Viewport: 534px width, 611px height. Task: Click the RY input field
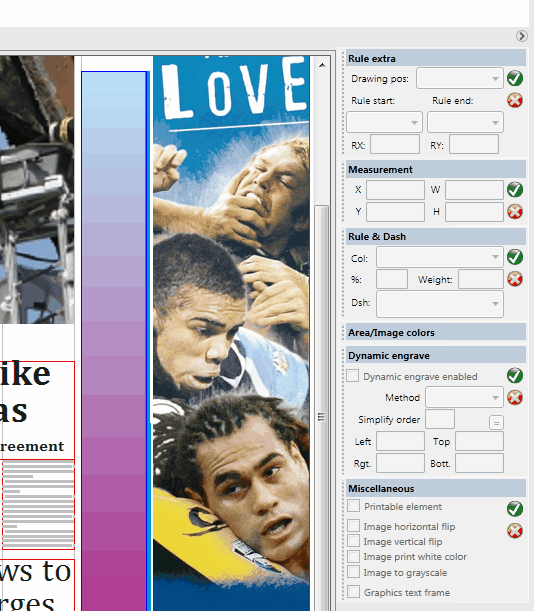474,145
